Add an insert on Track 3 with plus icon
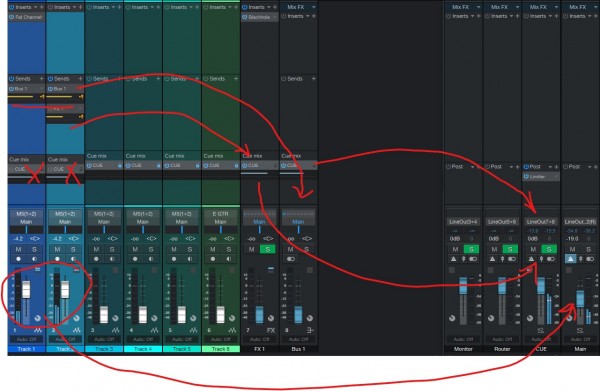The image size is (600, 391). click(x=119, y=7)
